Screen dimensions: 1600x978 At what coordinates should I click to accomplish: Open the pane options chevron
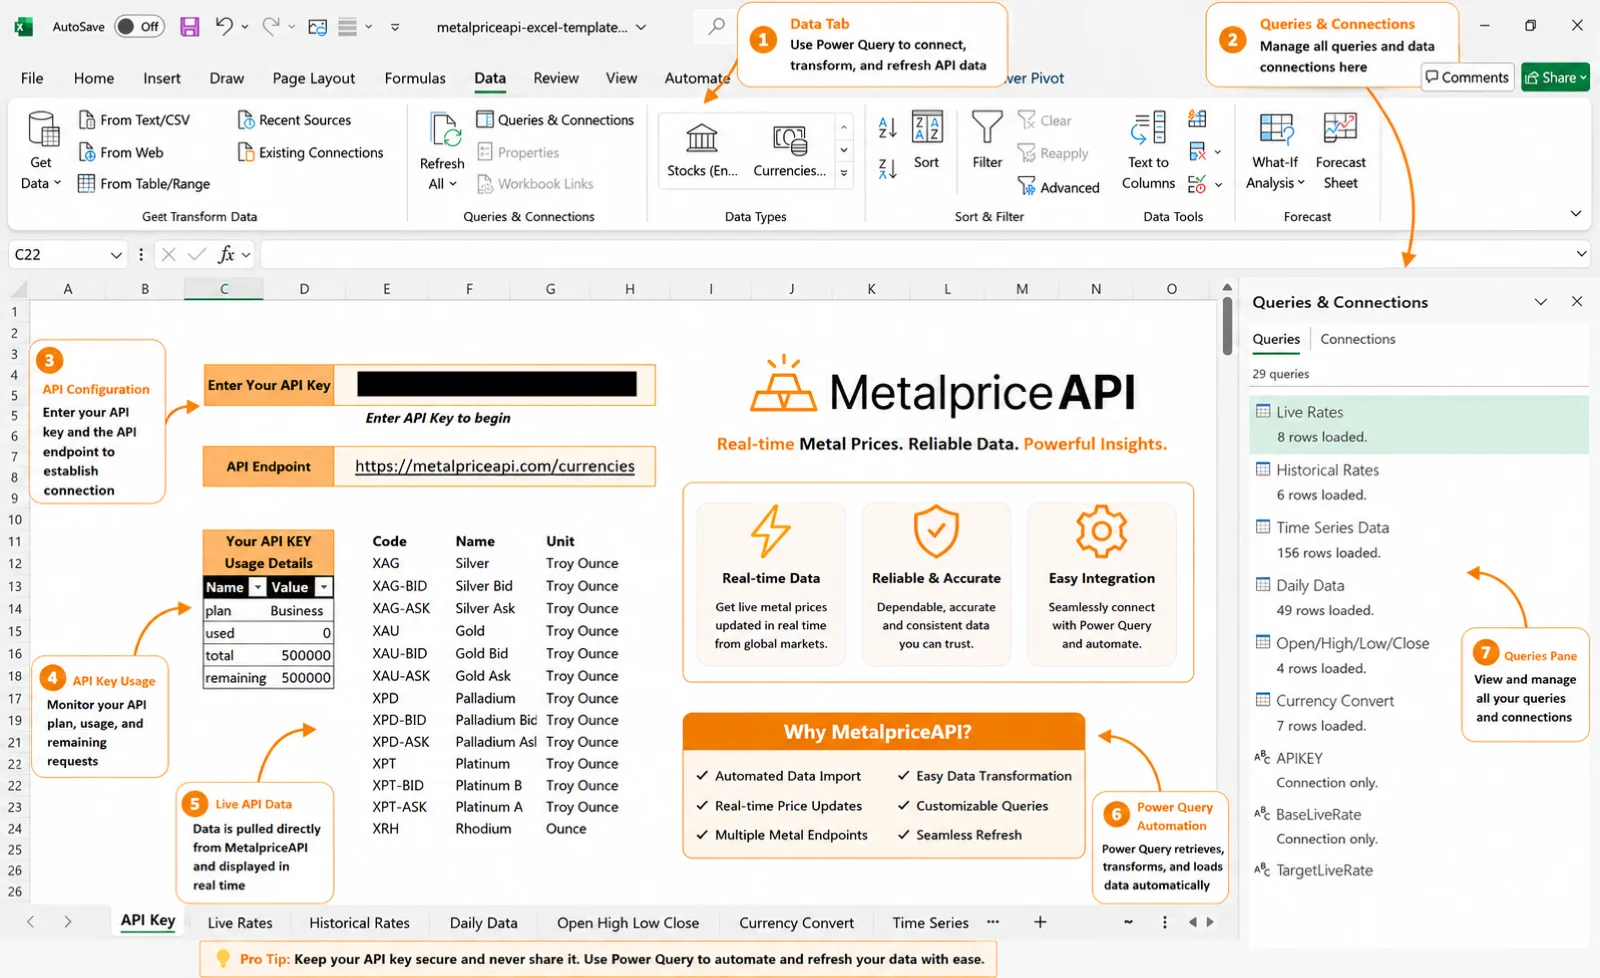(x=1541, y=301)
